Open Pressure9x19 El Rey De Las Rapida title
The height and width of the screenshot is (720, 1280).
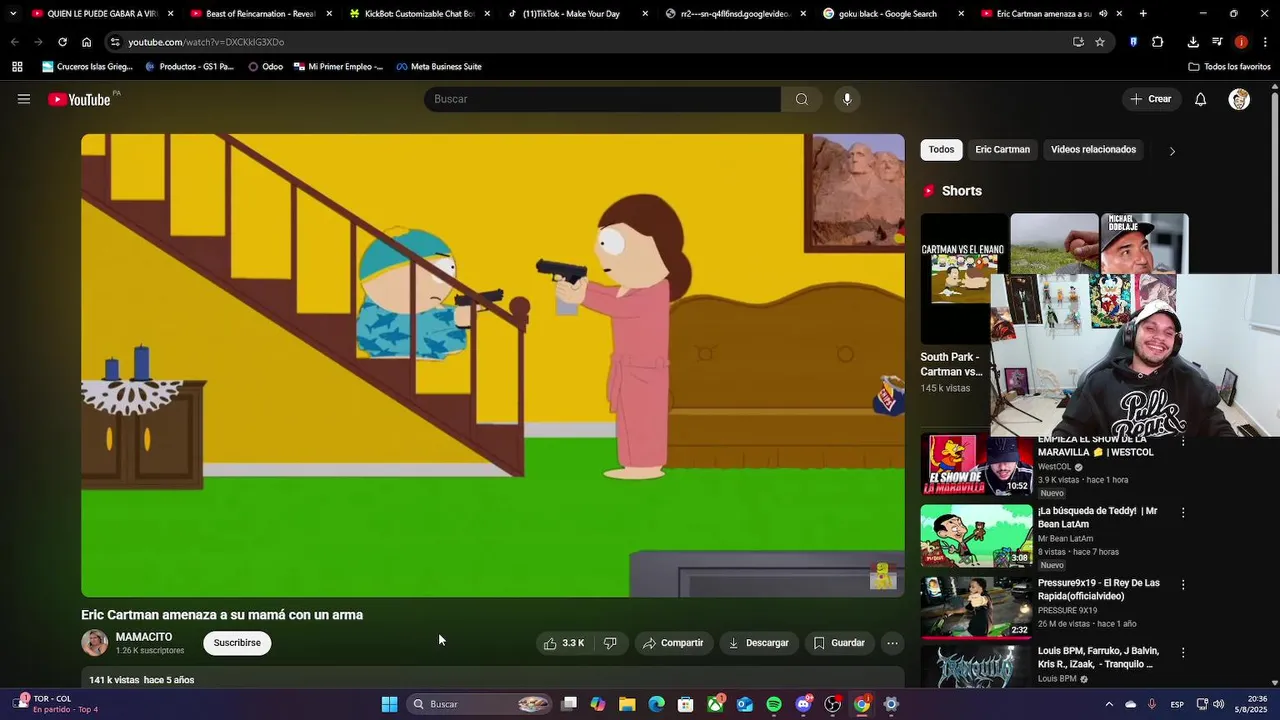(1099, 589)
